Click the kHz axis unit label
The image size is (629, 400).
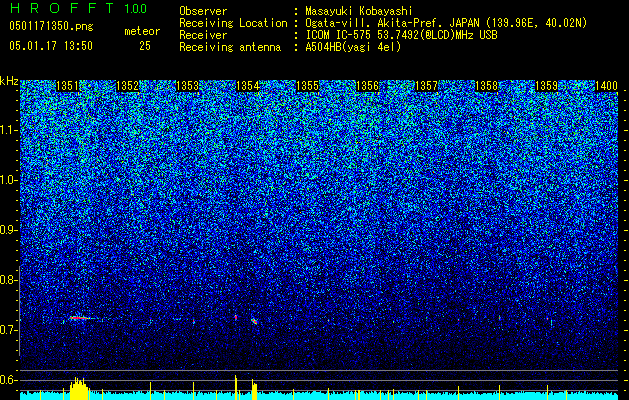pyautogui.click(x=9, y=81)
